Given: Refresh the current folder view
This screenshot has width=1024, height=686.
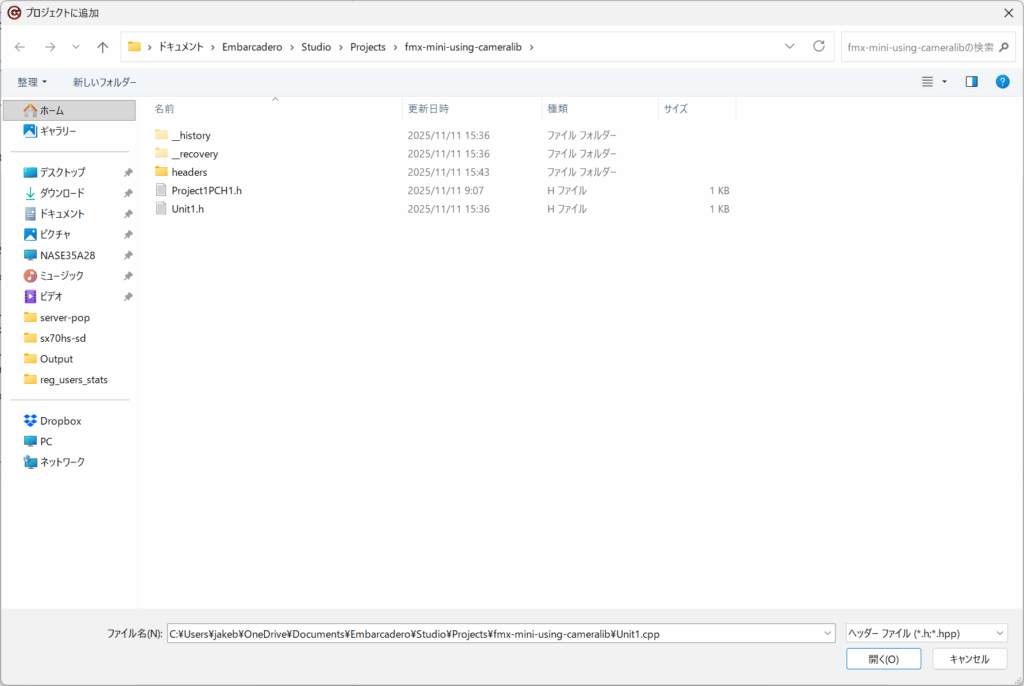Looking at the screenshot, I should (x=819, y=47).
